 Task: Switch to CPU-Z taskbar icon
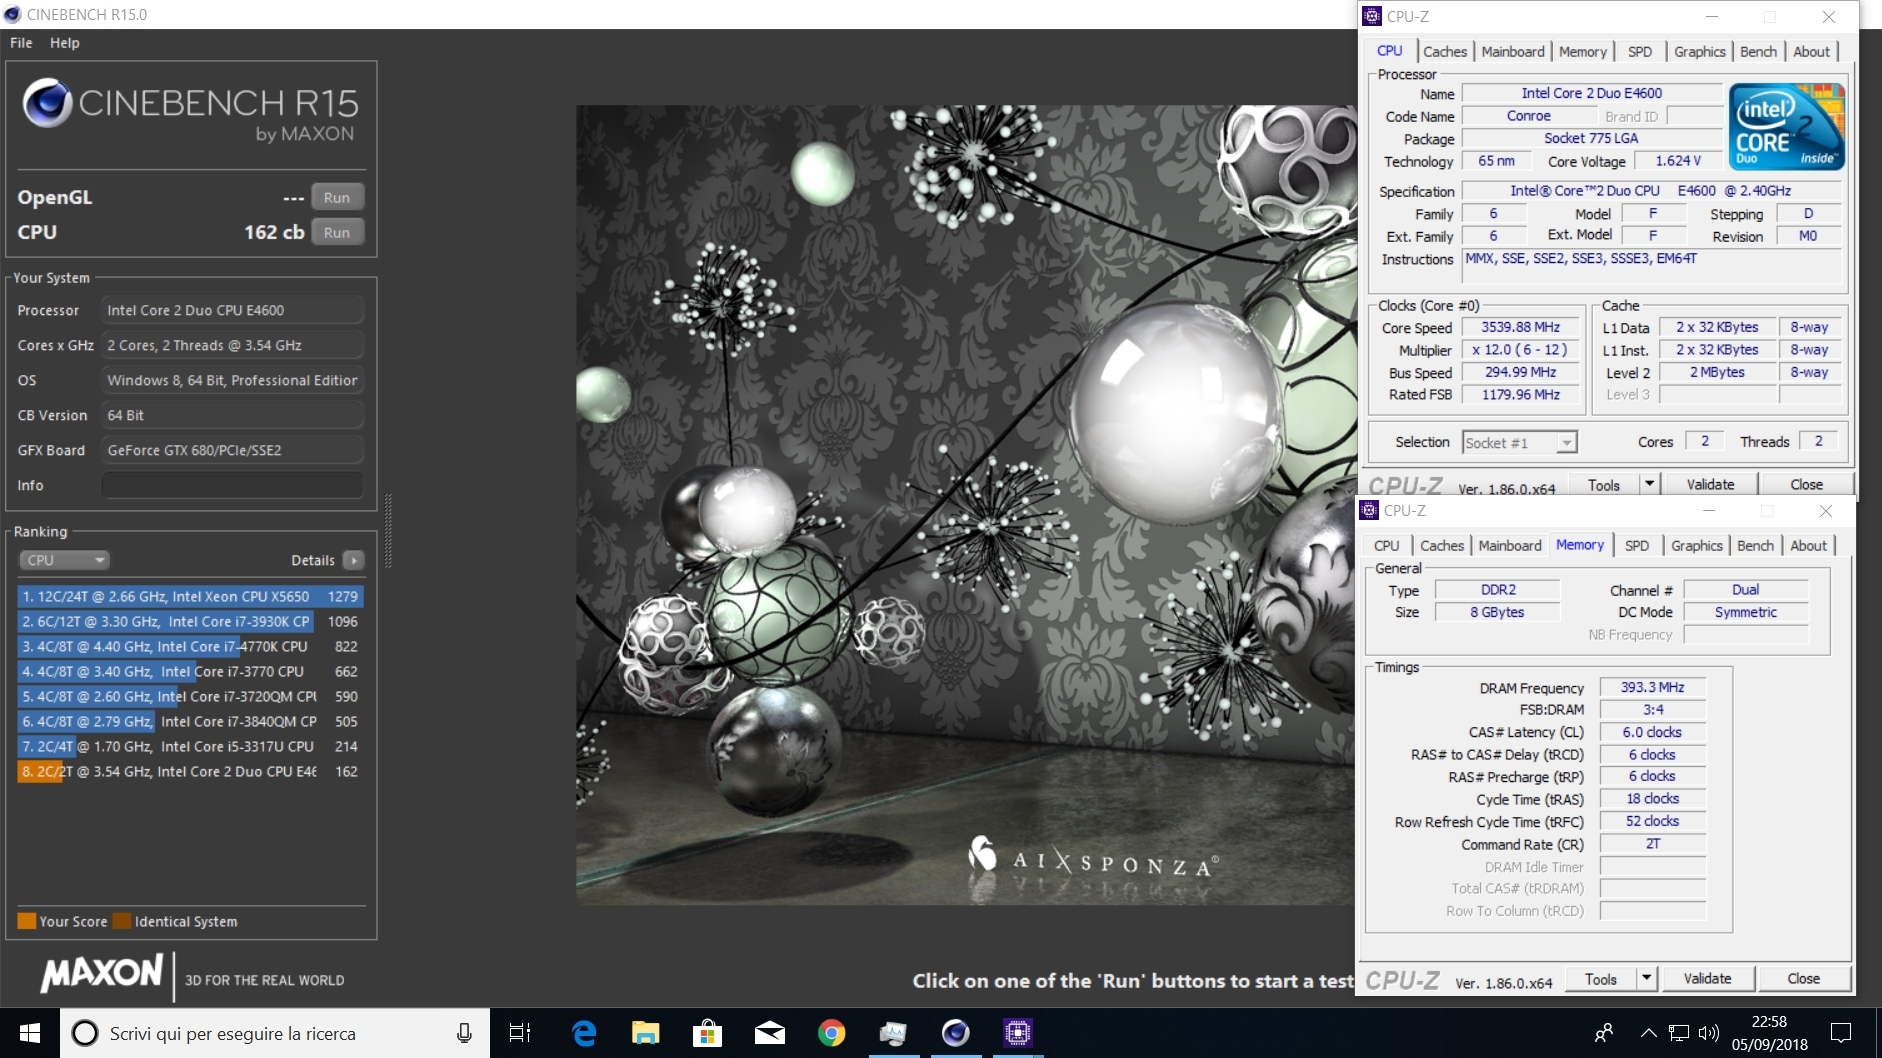pos(1018,1033)
